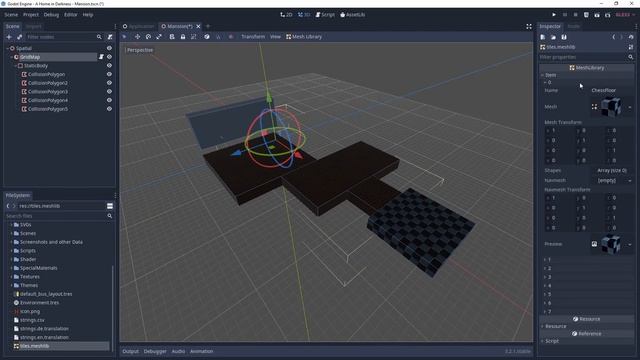Open the Debug menu
The image size is (640, 360).
(51, 15)
